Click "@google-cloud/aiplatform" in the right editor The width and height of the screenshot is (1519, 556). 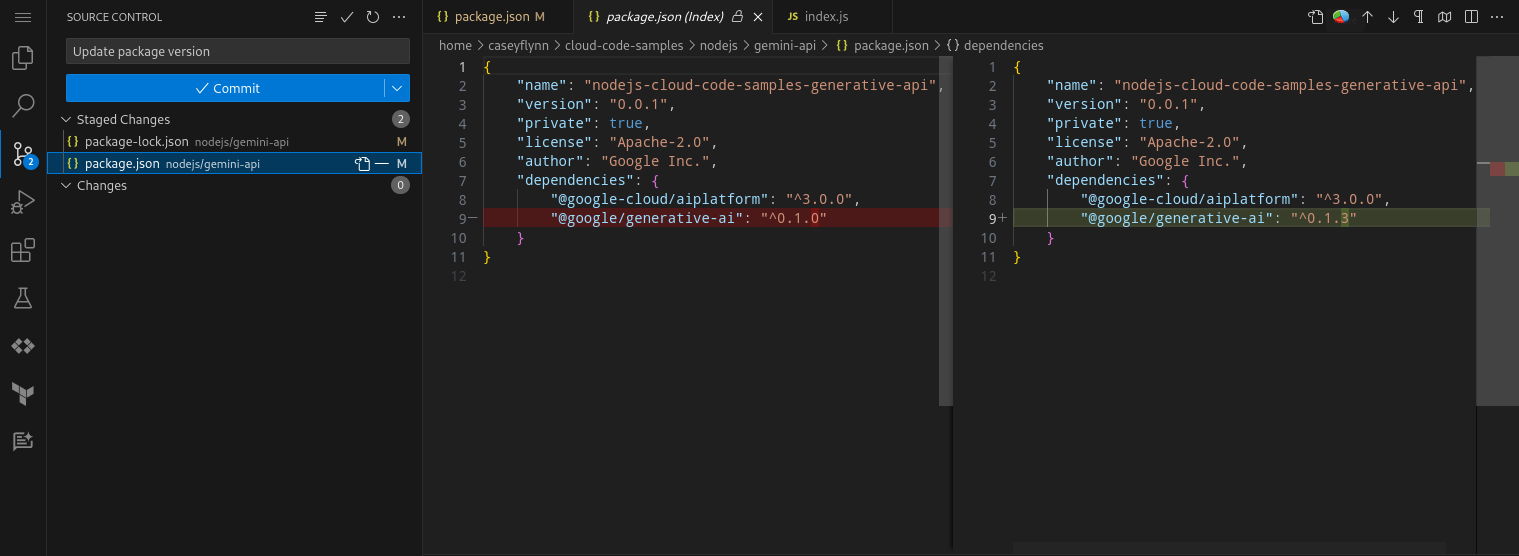(1190, 199)
